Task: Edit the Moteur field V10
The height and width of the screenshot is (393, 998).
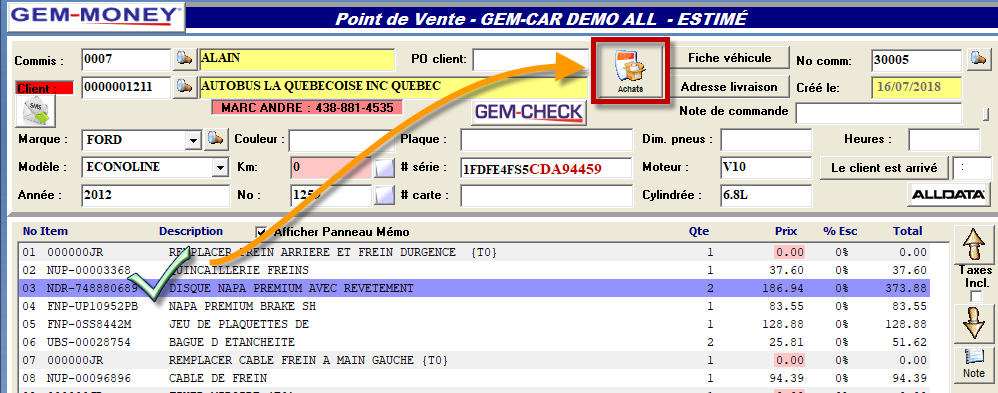Action: [x=766, y=169]
